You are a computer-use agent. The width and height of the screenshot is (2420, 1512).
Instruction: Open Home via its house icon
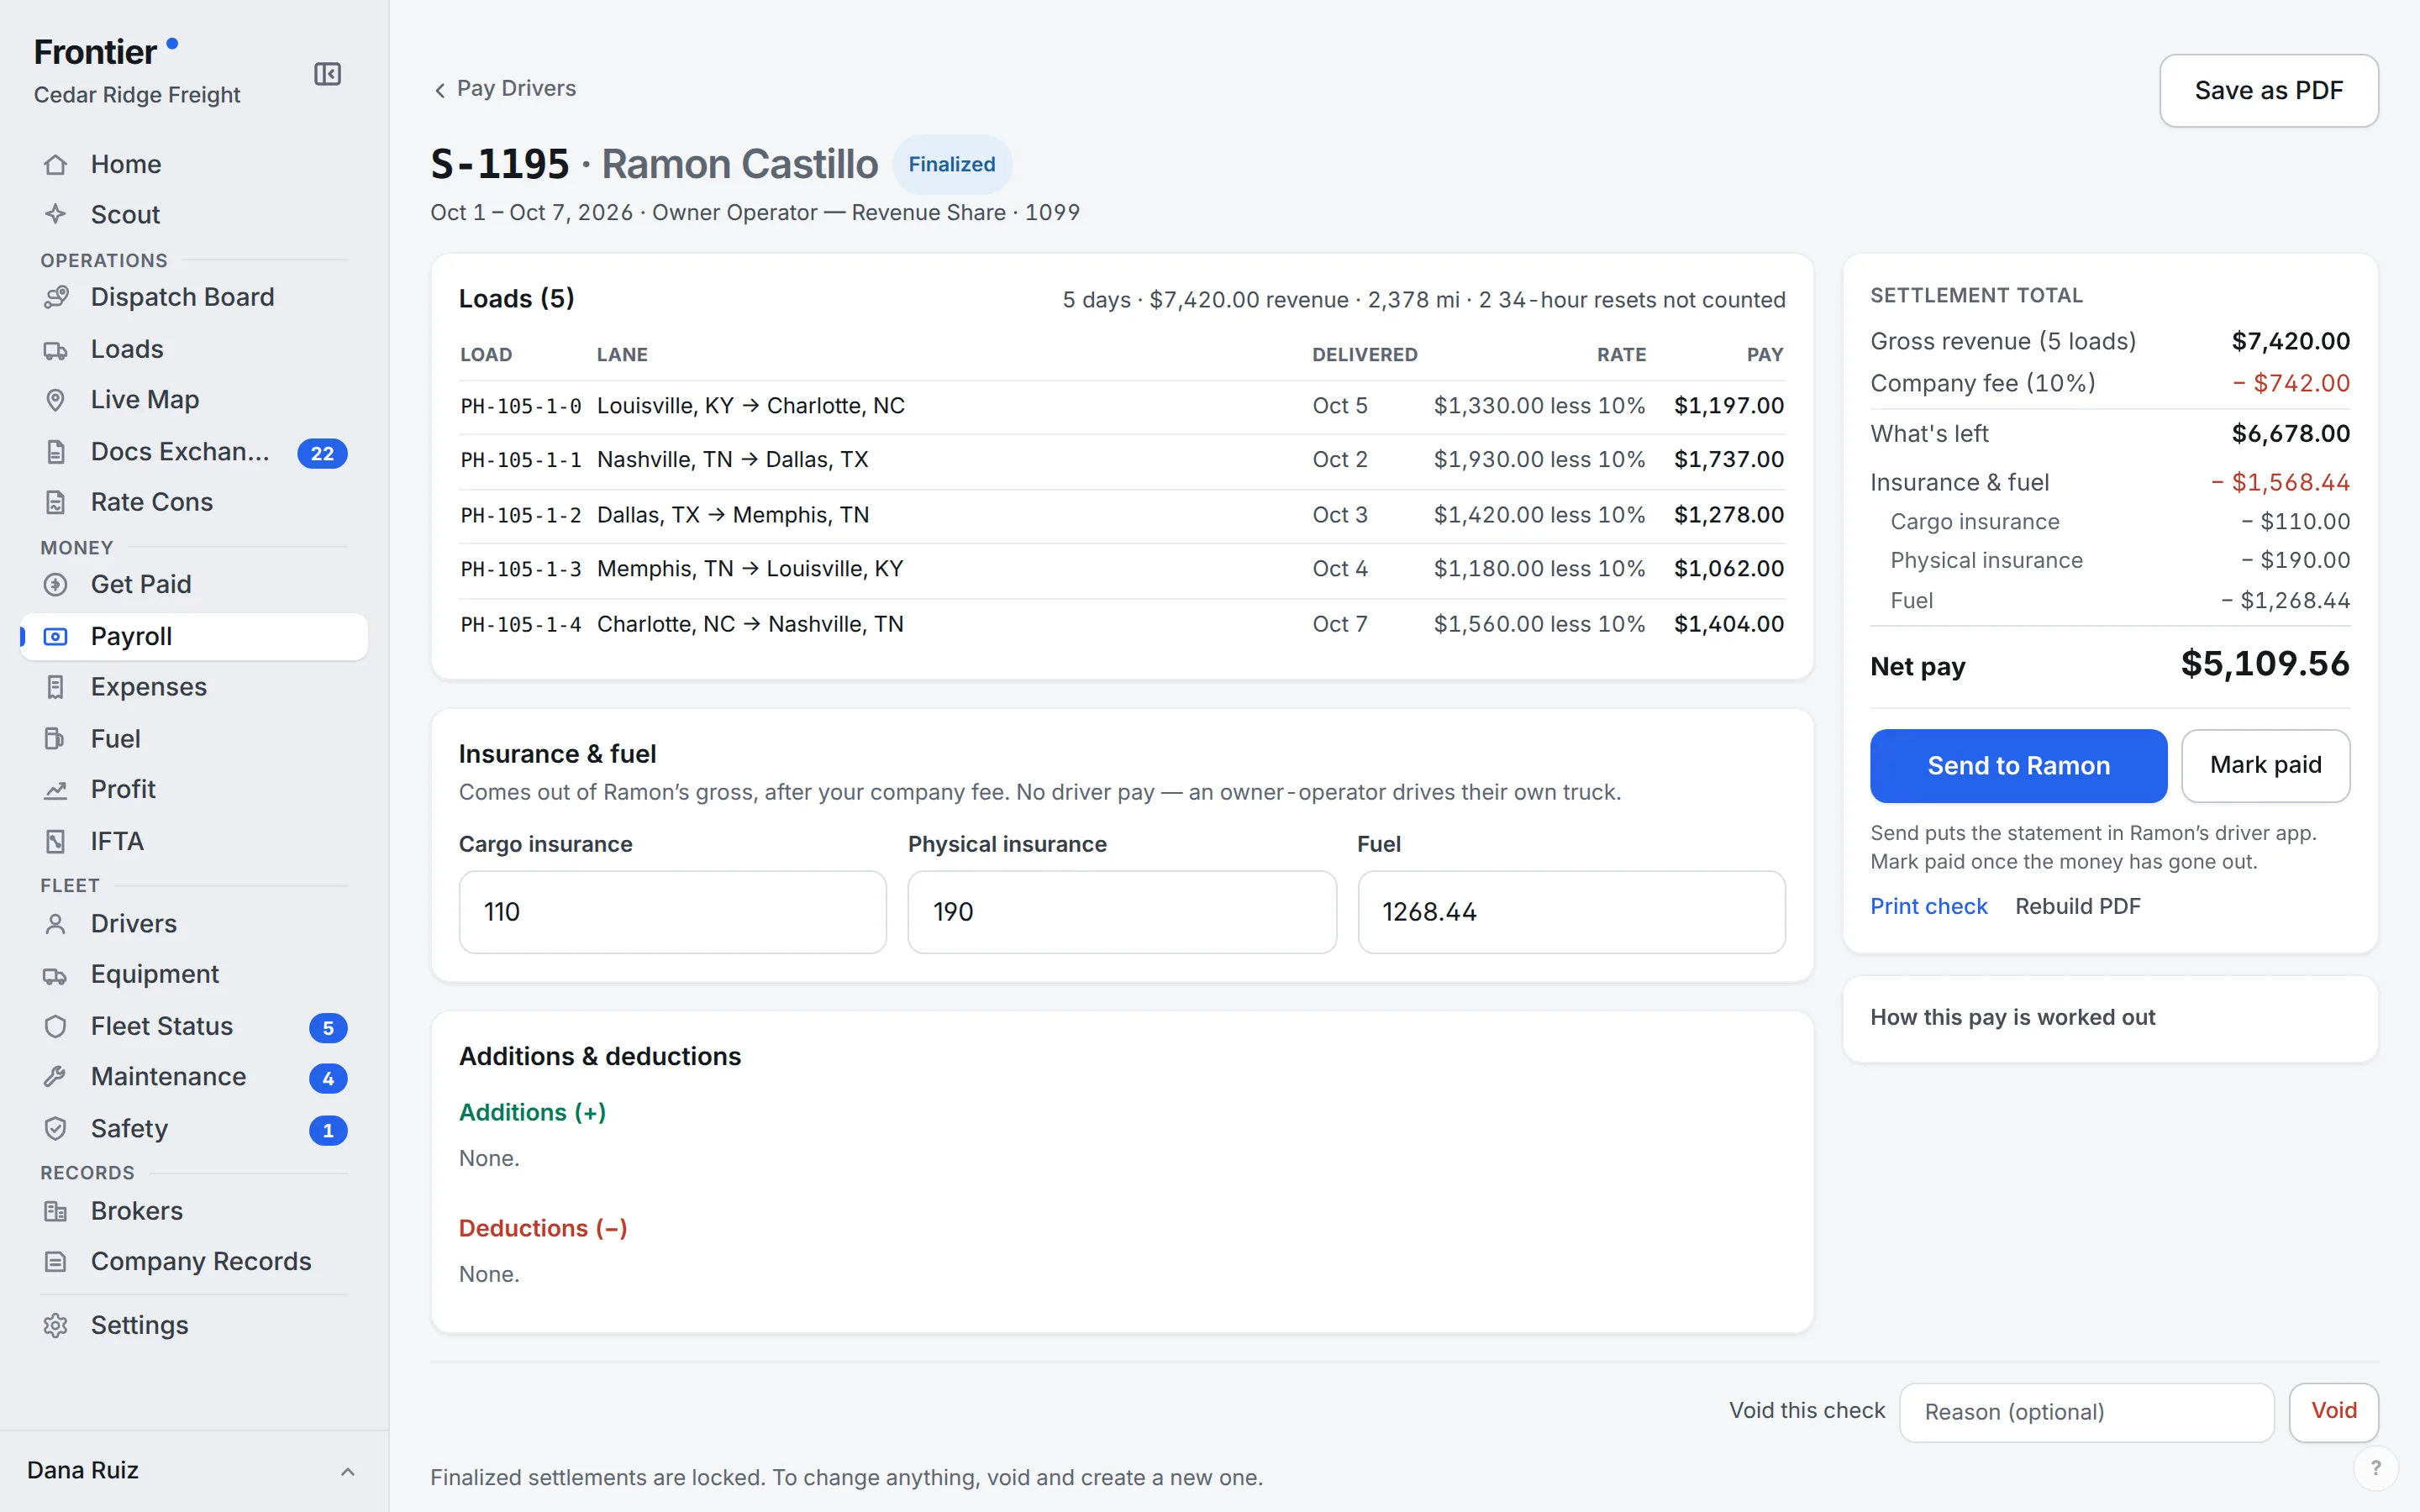(x=56, y=164)
